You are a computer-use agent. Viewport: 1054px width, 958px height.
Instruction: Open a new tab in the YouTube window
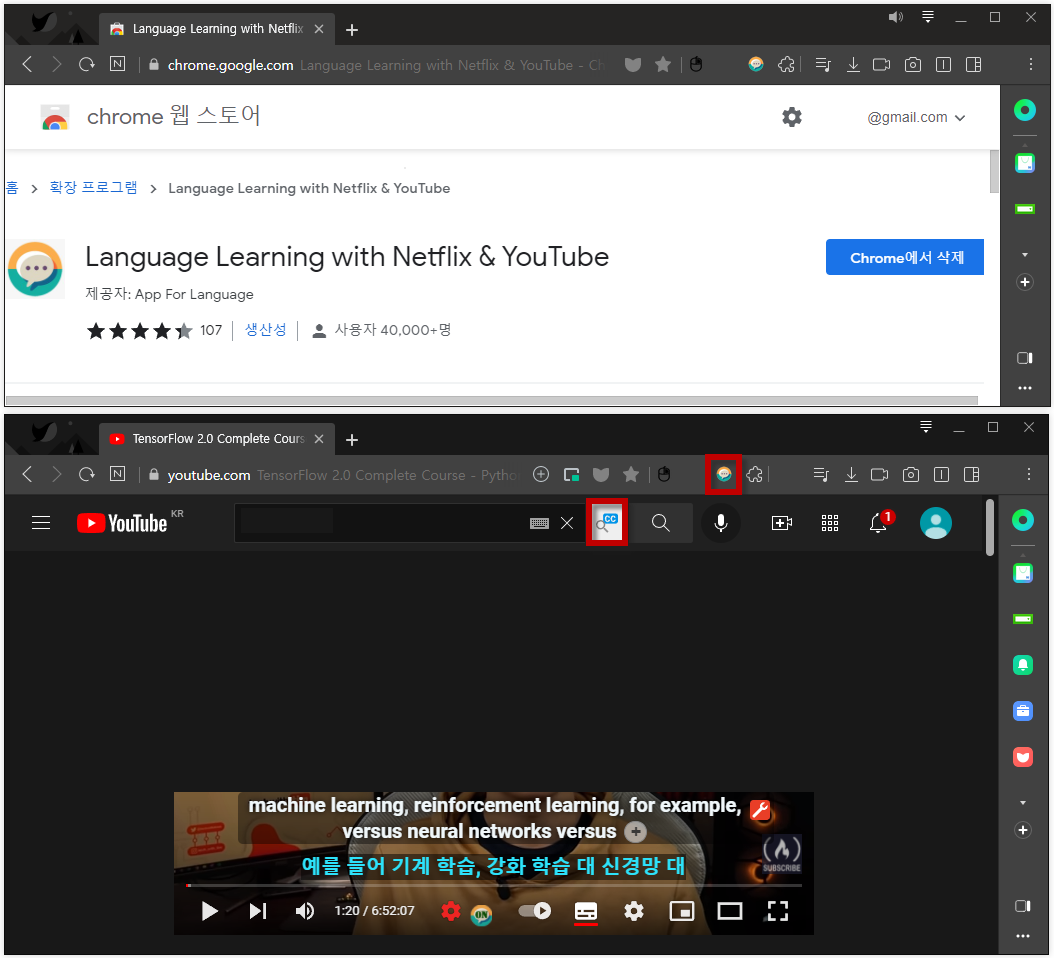[x=352, y=440]
